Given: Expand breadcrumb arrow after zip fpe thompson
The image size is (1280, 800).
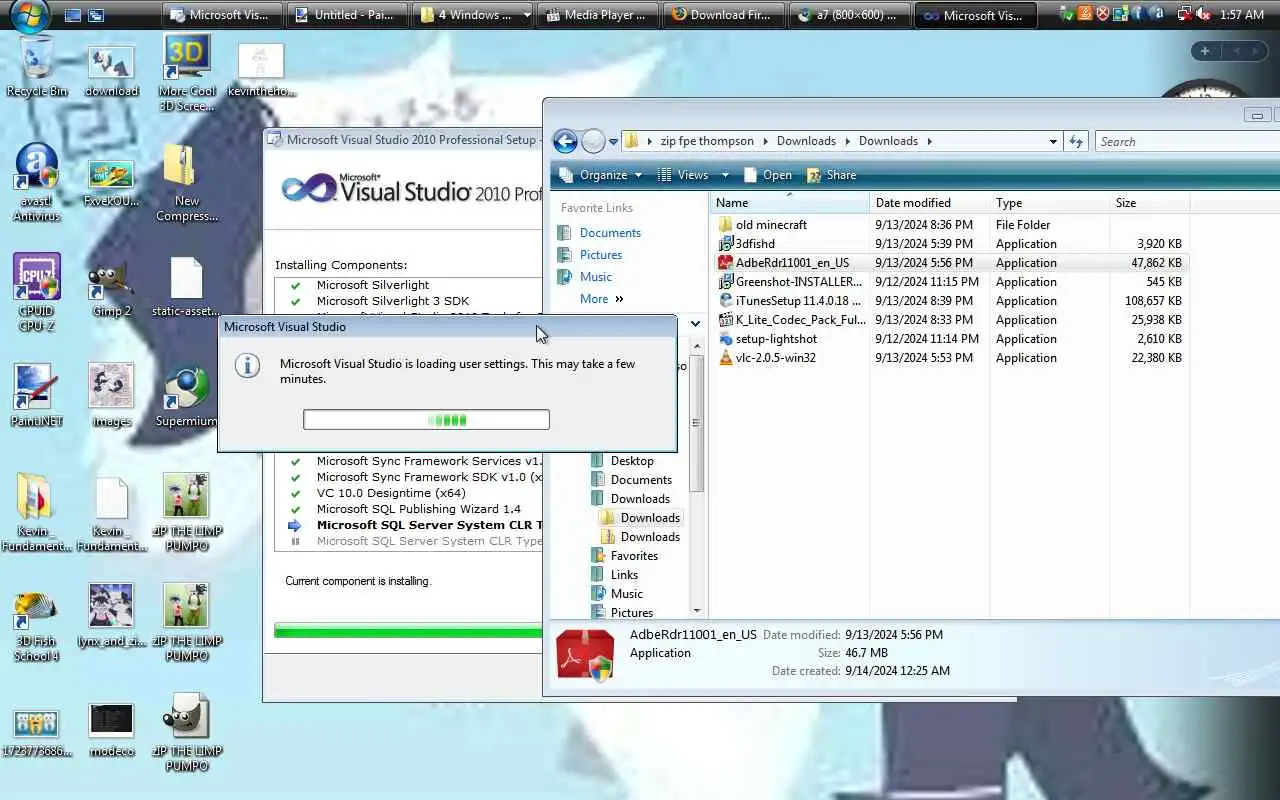Looking at the screenshot, I should pyautogui.click(x=766, y=141).
